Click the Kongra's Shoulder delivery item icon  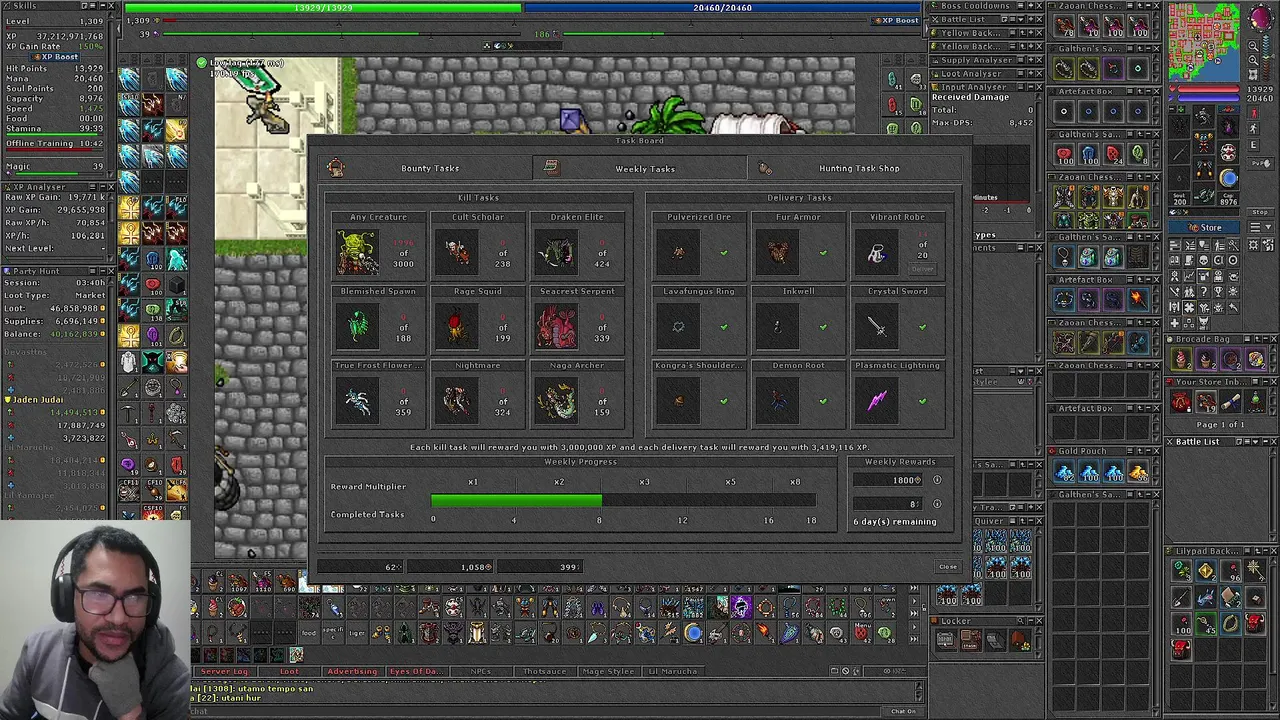pos(678,401)
